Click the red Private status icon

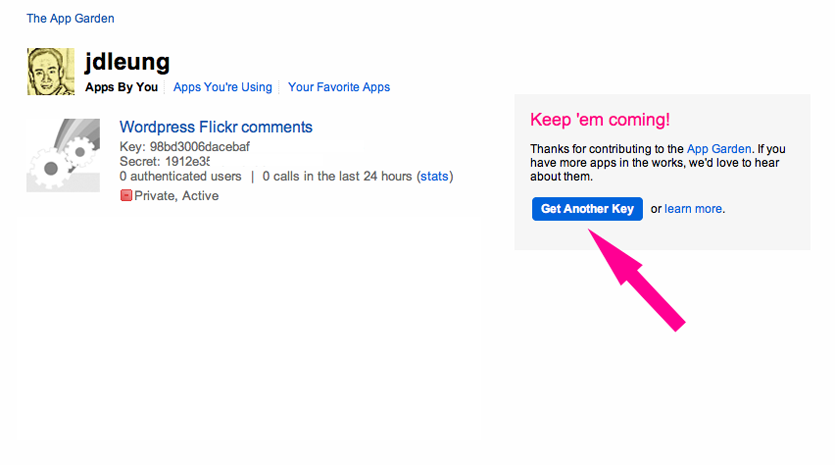126,195
